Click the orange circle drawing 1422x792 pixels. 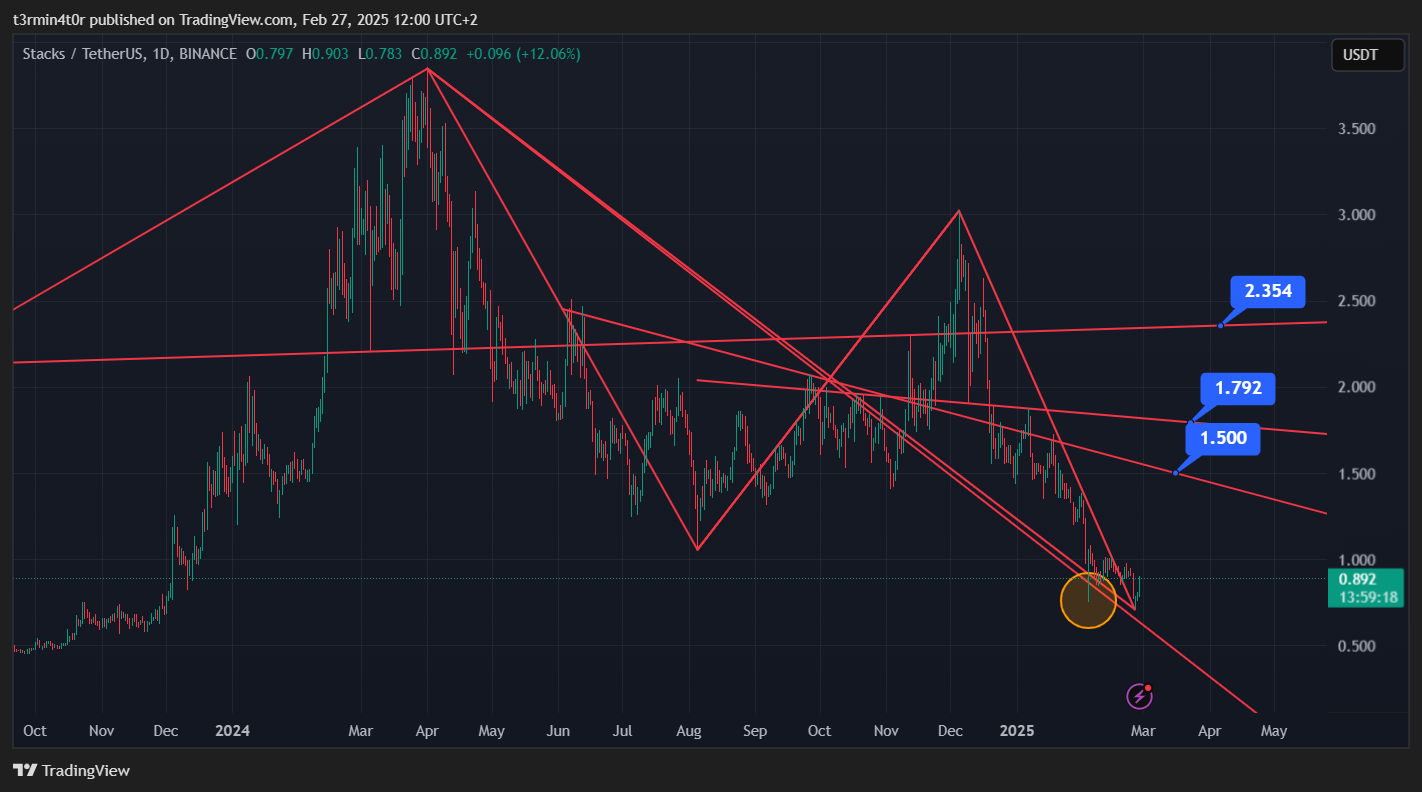coord(1088,600)
